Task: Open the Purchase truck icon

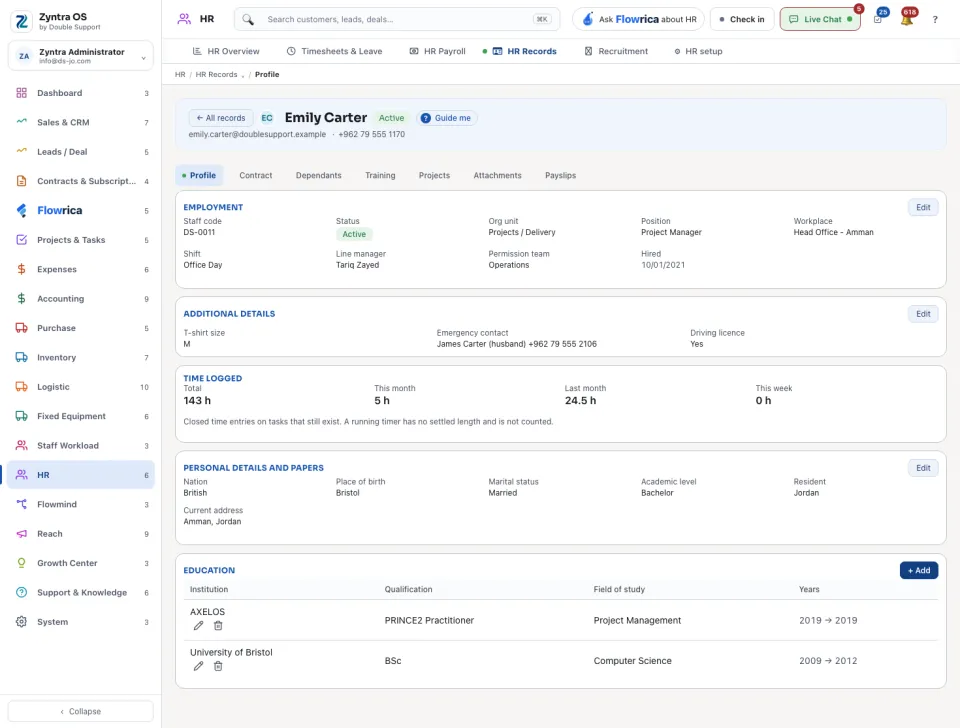Action: pyautogui.click(x=21, y=328)
